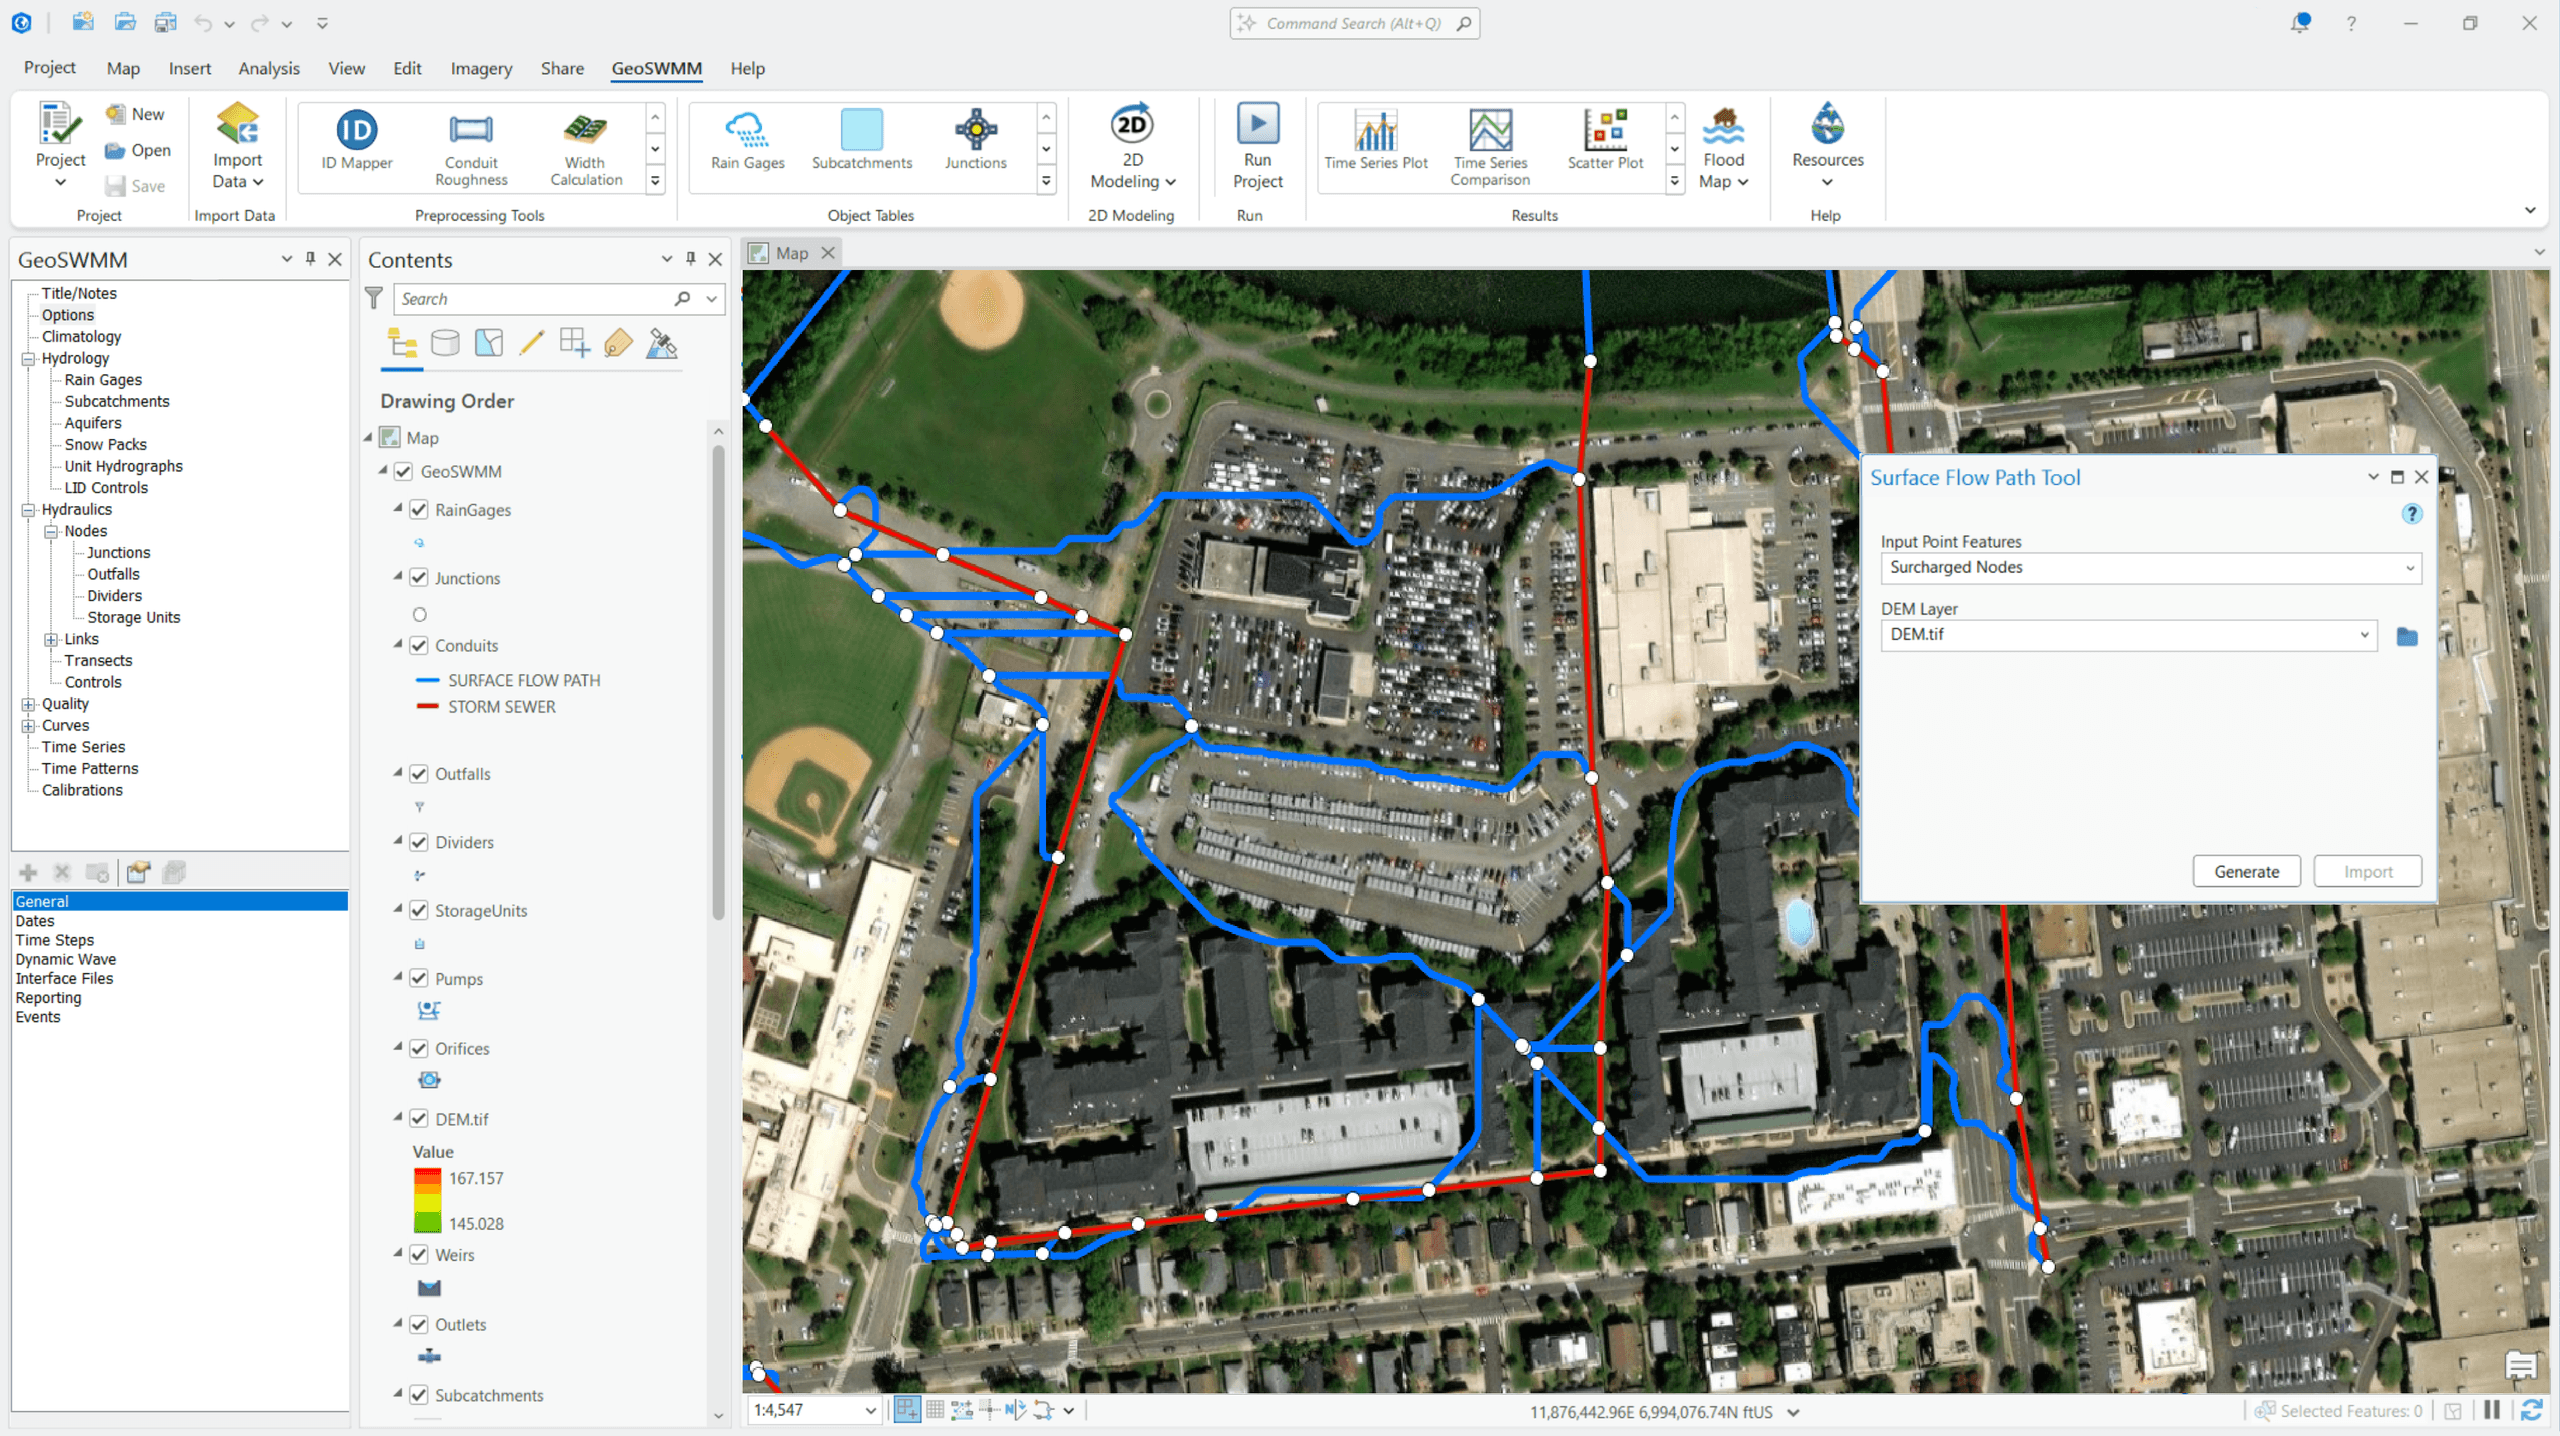Image resolution: width=2560 pixels, height=1436 pixels.
Task: Hide the DEM.tif layer
Action: pyautogui.click(x=417, y=1119)
